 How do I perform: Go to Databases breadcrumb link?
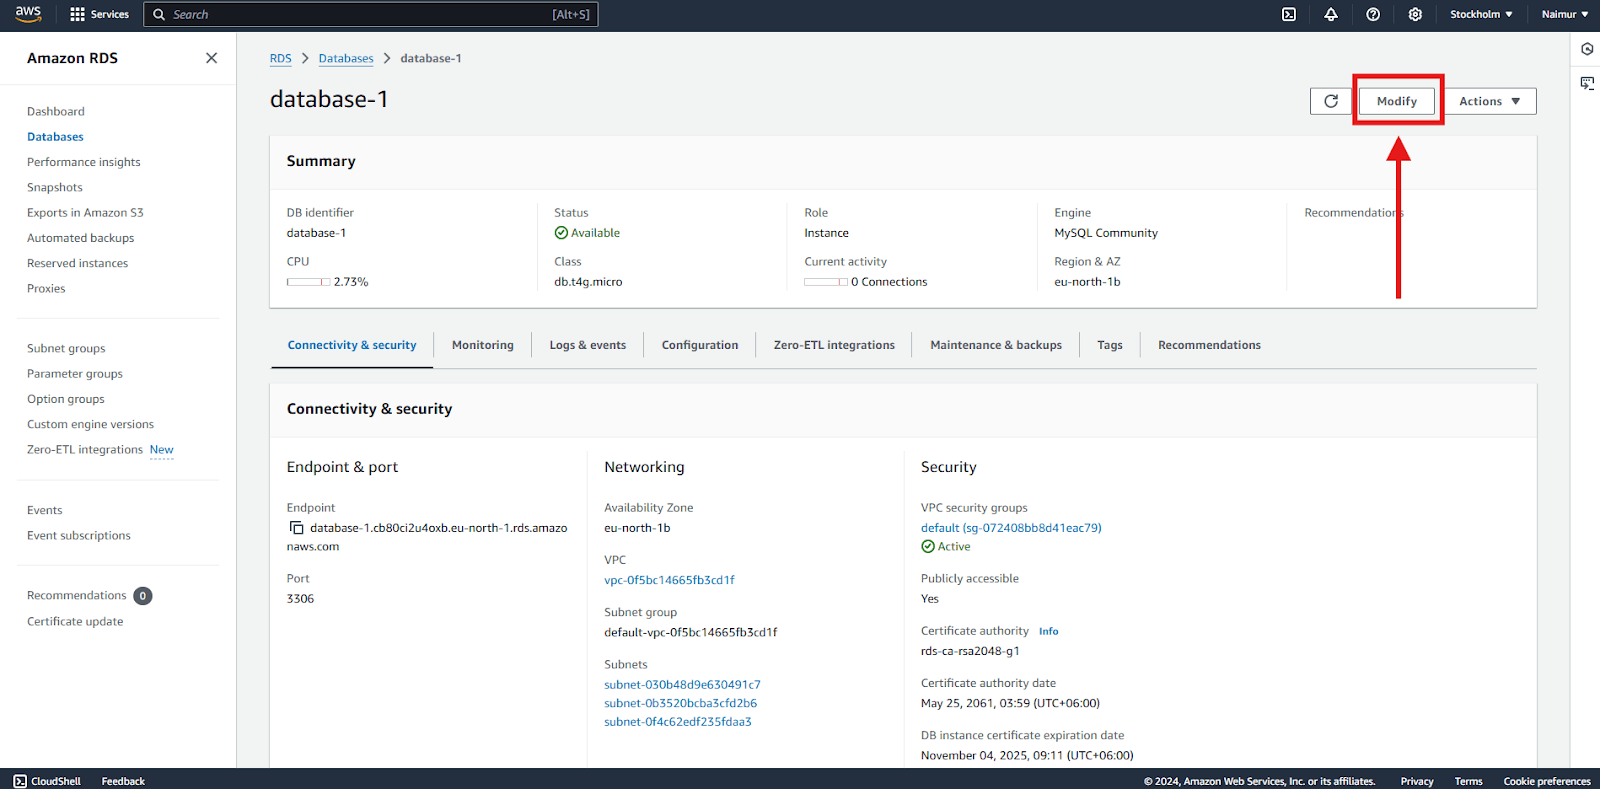click(x=346, y=58)
